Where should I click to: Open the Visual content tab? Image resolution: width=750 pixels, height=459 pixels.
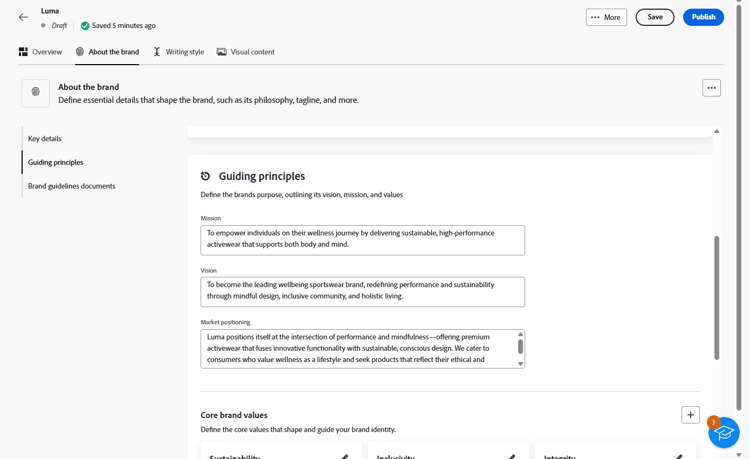coord(246,52)
